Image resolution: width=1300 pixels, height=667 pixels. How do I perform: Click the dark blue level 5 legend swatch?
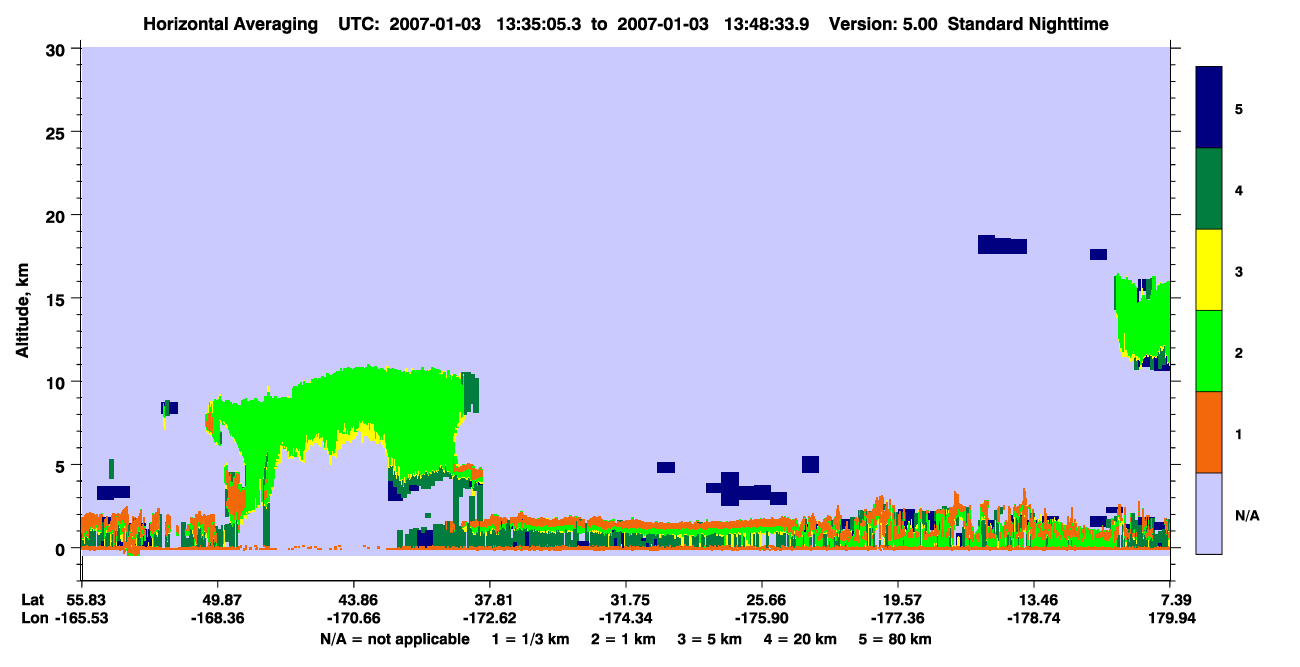pos(1209,108)
